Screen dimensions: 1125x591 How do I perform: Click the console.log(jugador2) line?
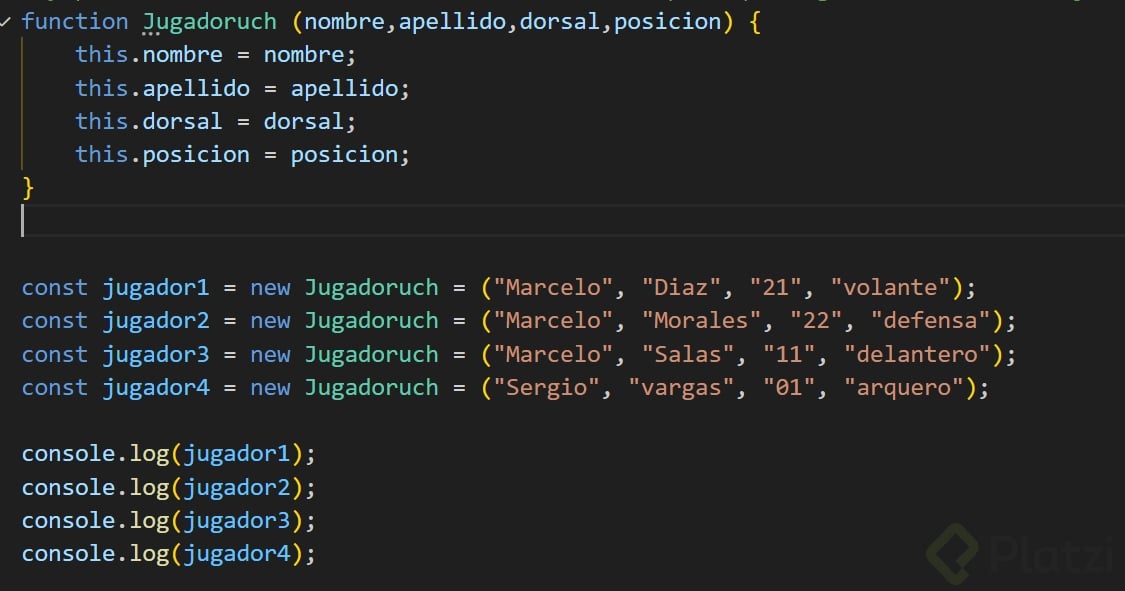tap(169, 488)
